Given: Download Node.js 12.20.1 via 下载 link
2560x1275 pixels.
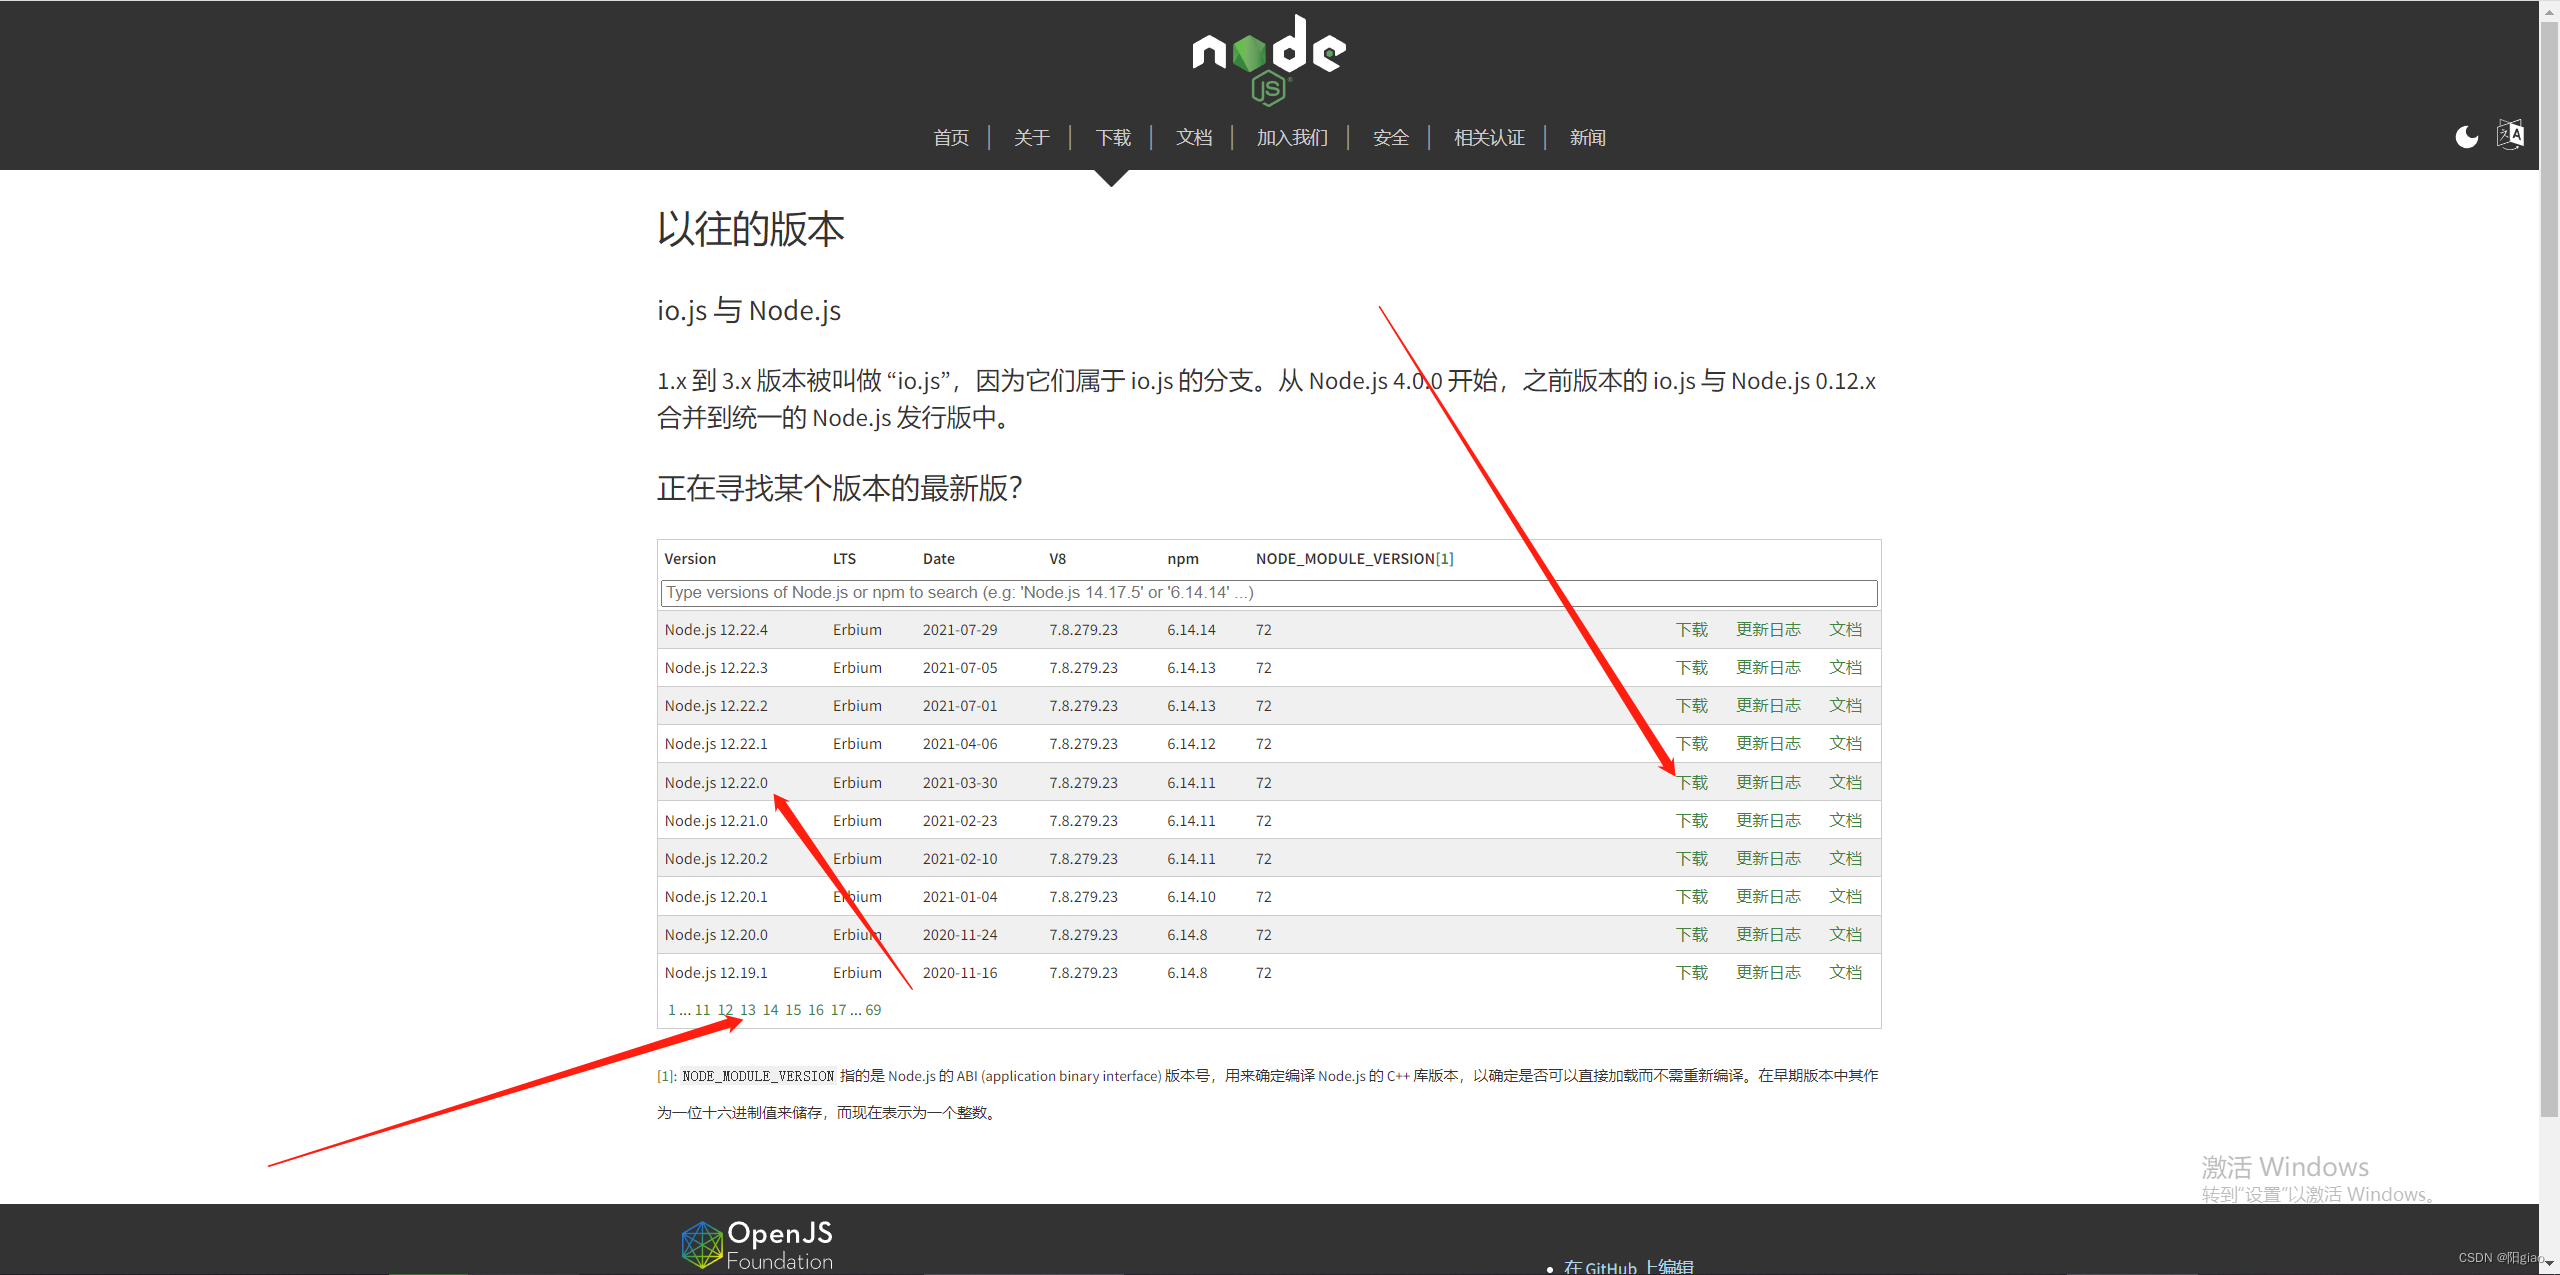Looking at the screenshot, I should point(1692,897).
